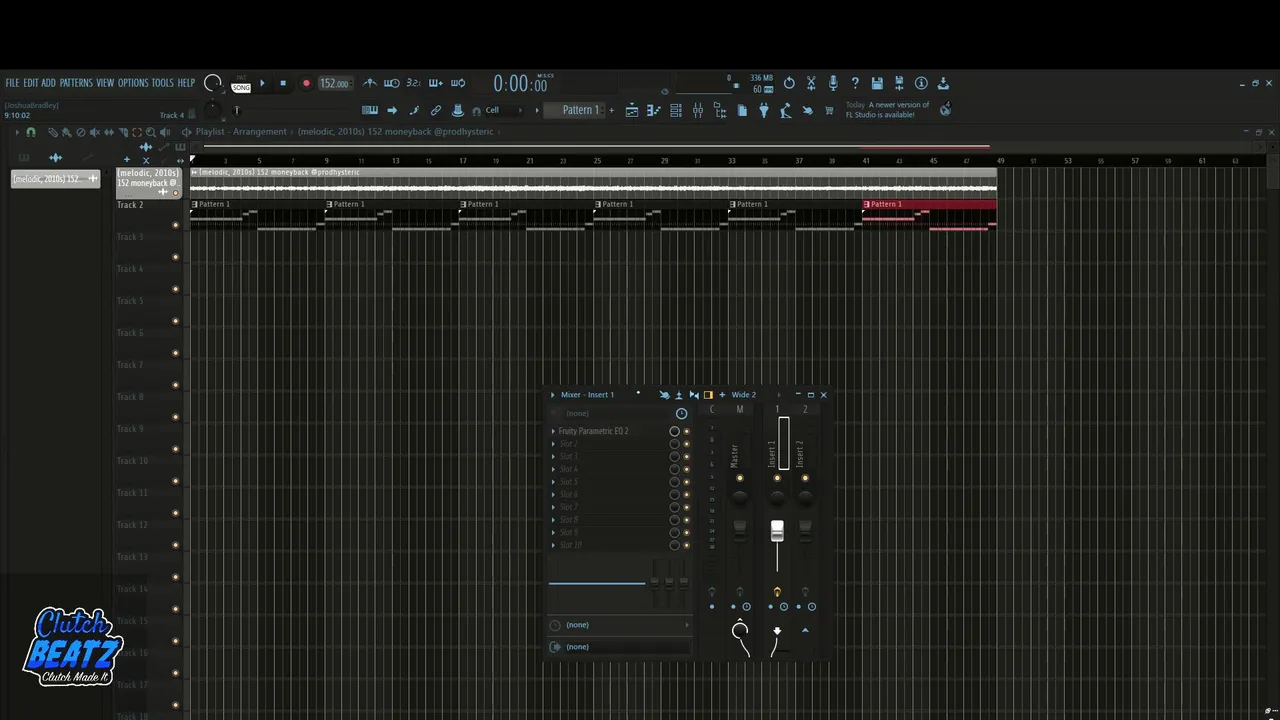Open the help question mark icon
This screenshot has width=1280, height=720.
tap(855, 83)
